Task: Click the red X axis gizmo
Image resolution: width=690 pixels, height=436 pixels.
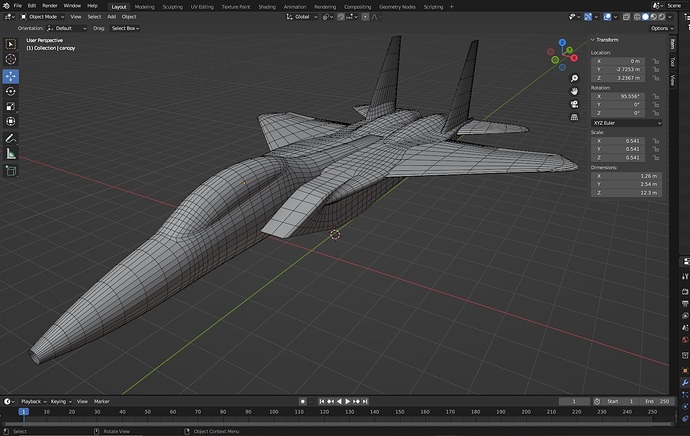Action: tap(574, 58)
